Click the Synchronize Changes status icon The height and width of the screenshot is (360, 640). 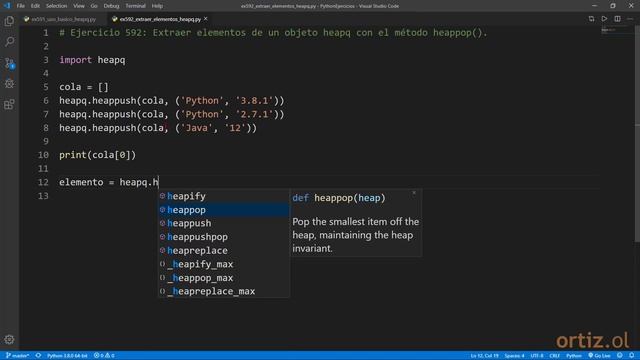(38, 356)
